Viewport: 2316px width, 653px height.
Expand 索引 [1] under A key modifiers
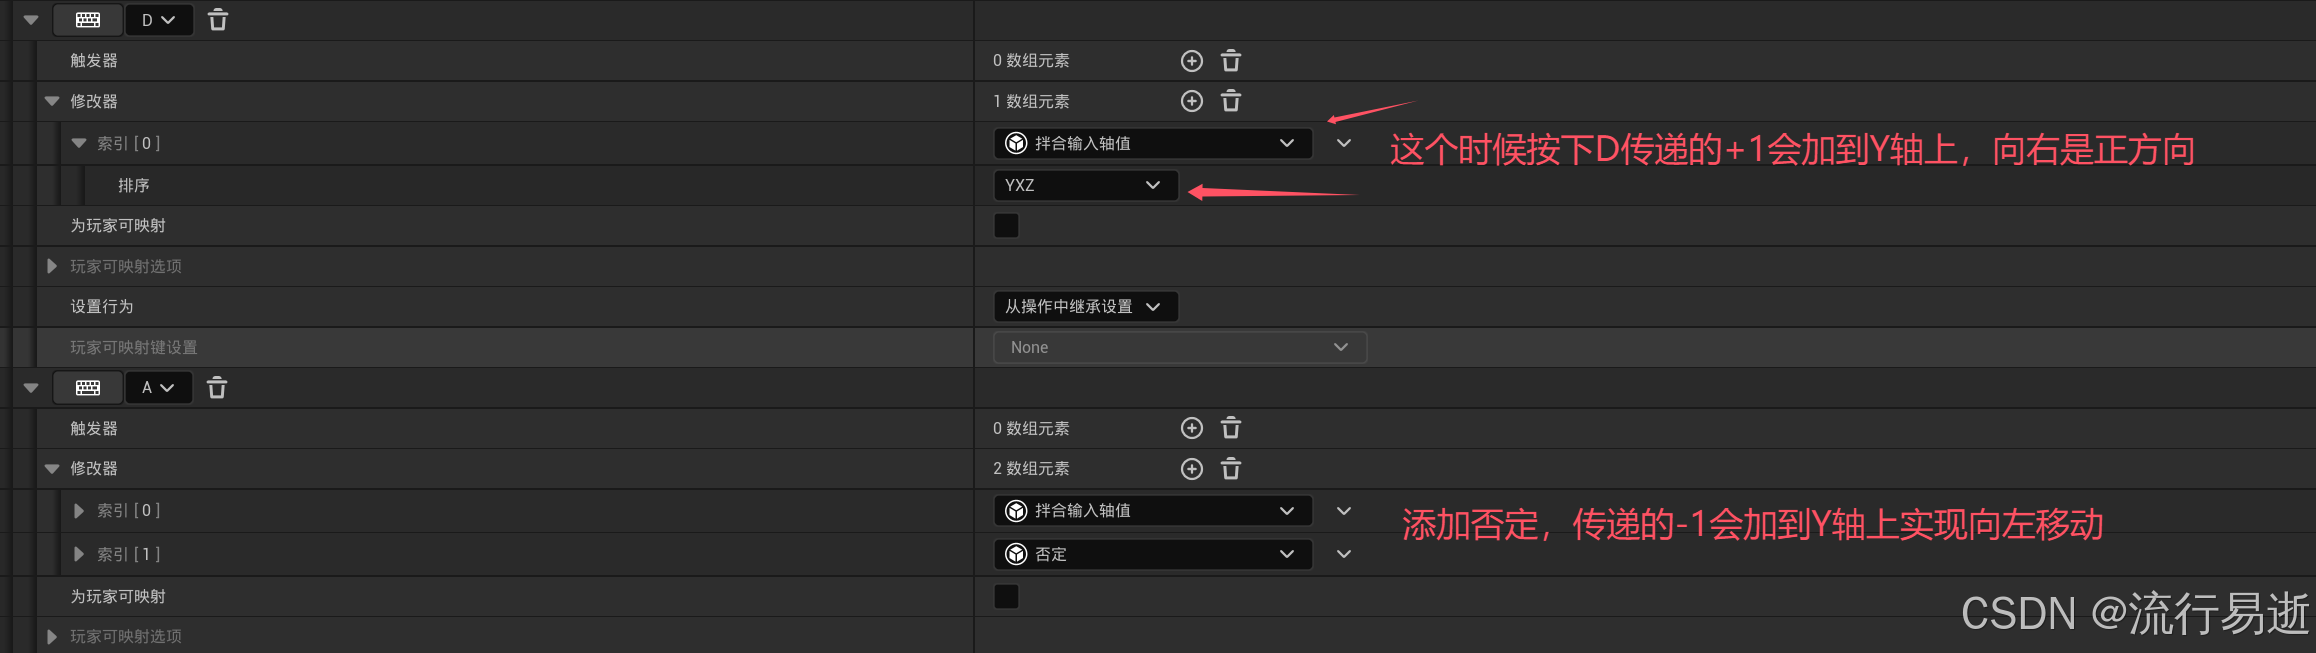(x=79, y=554)
